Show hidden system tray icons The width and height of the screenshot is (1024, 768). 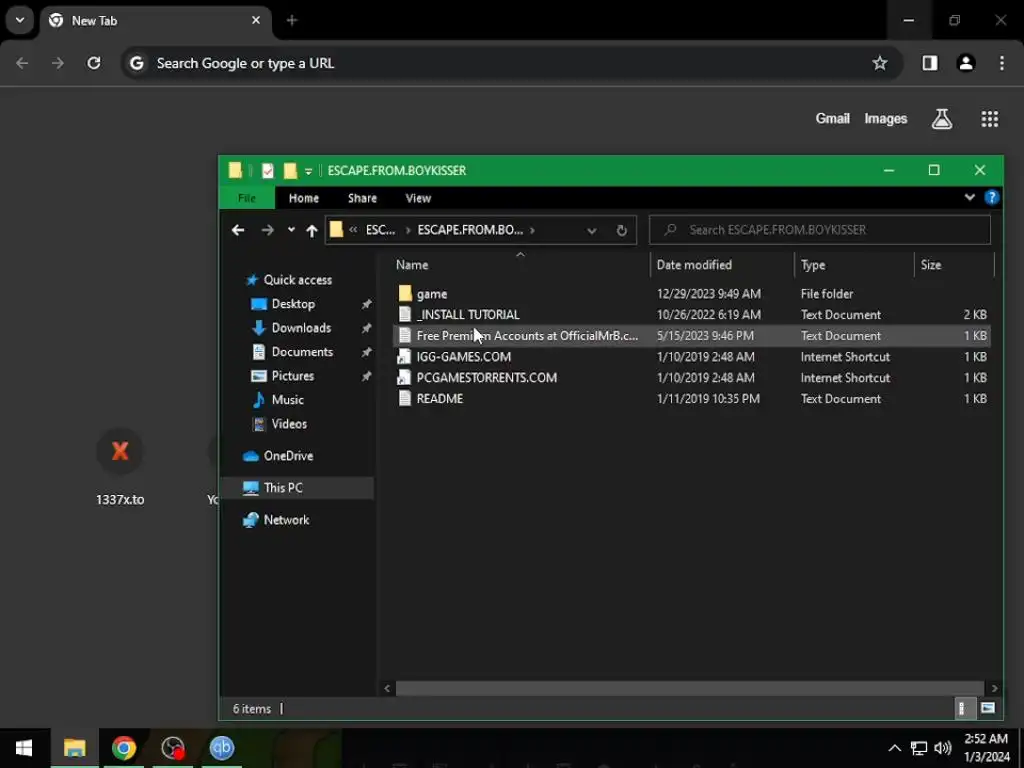pyautogui.click(x=895, y=748)
